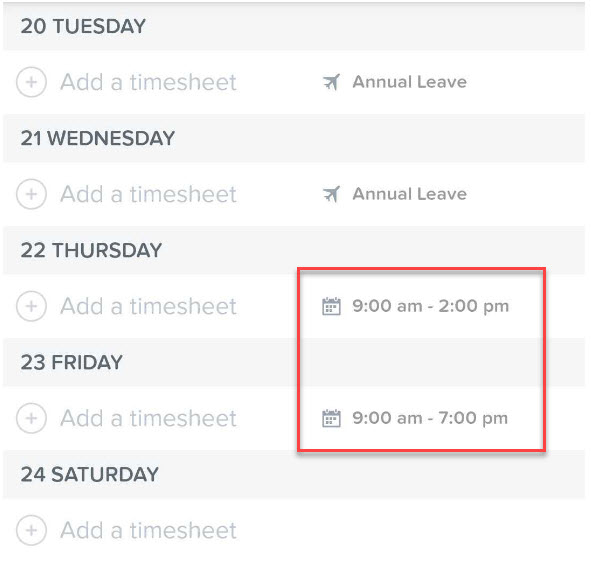
Task: Click Tuesday's Annual Leave airplane icon
Action: pos(331,82)
